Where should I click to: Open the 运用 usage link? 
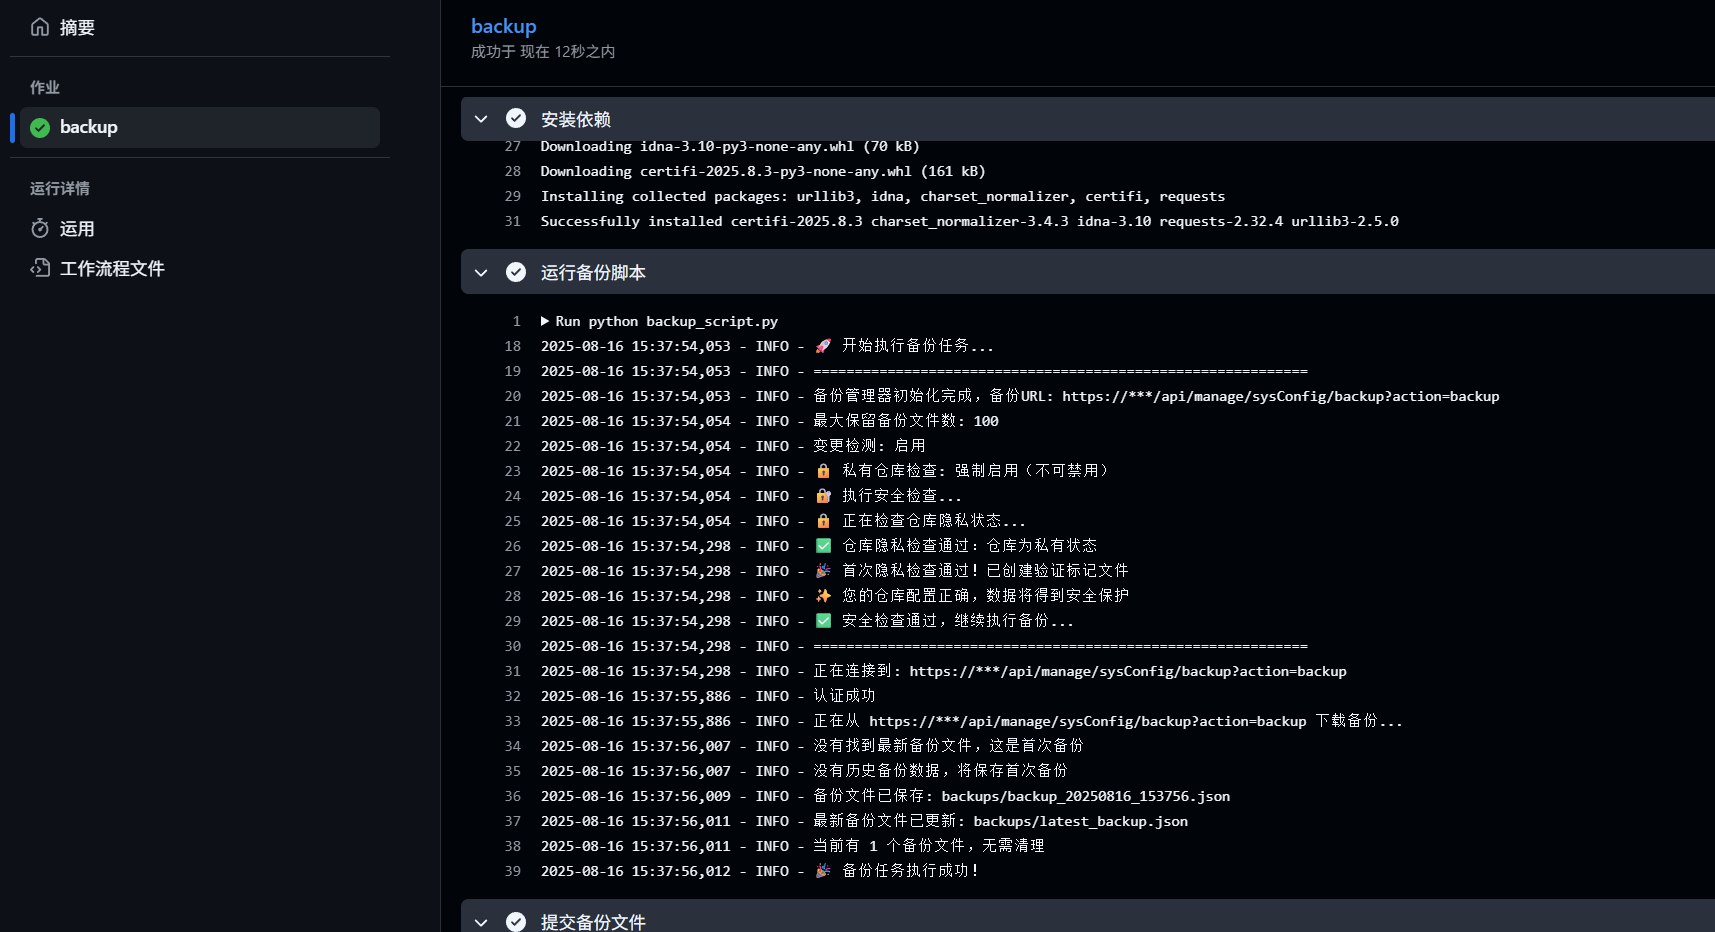(77, 229)
